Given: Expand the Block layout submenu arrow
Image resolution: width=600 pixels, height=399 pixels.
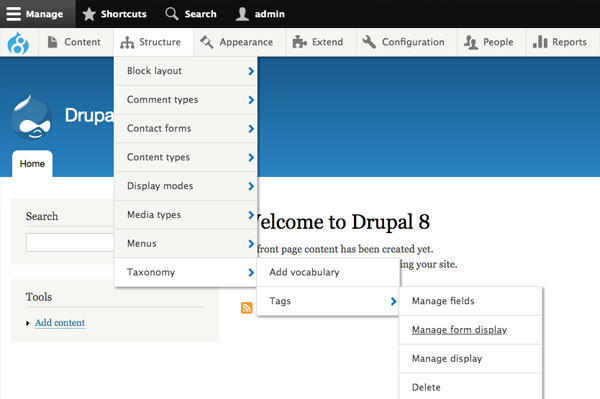Looking at the screenshot, I should [x=251, y=71].
